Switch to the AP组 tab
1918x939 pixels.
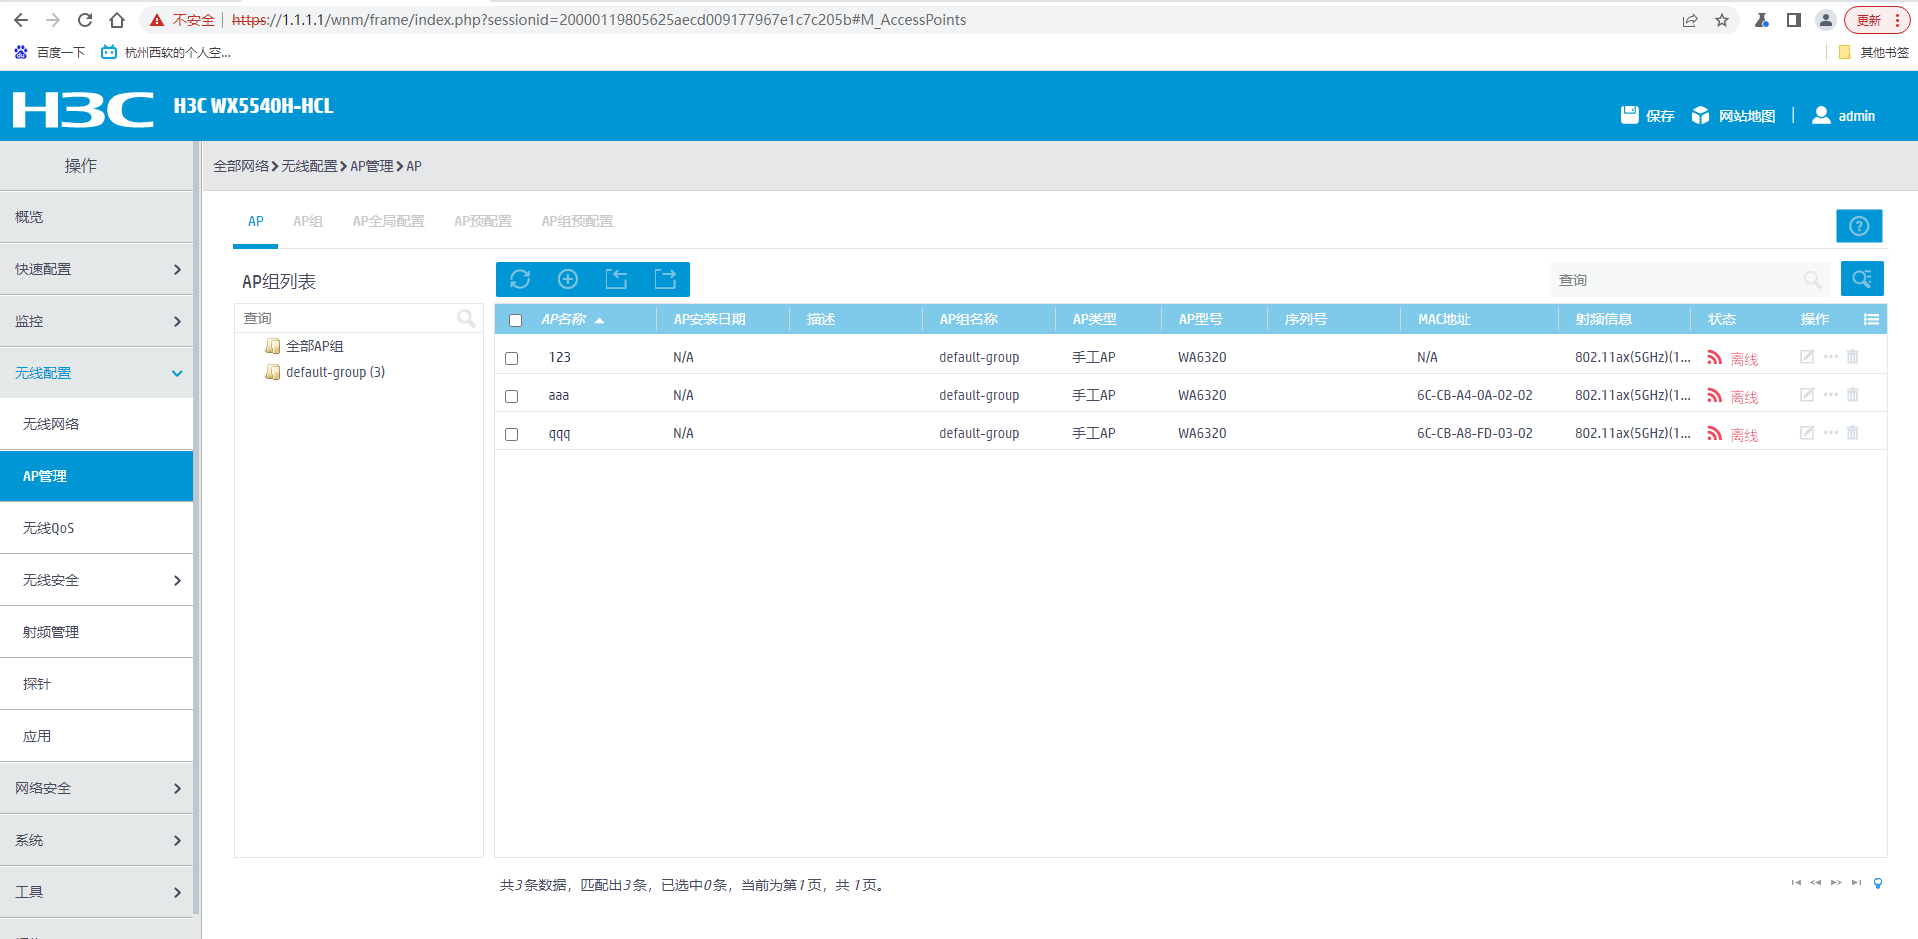click(x=308, y=221)
